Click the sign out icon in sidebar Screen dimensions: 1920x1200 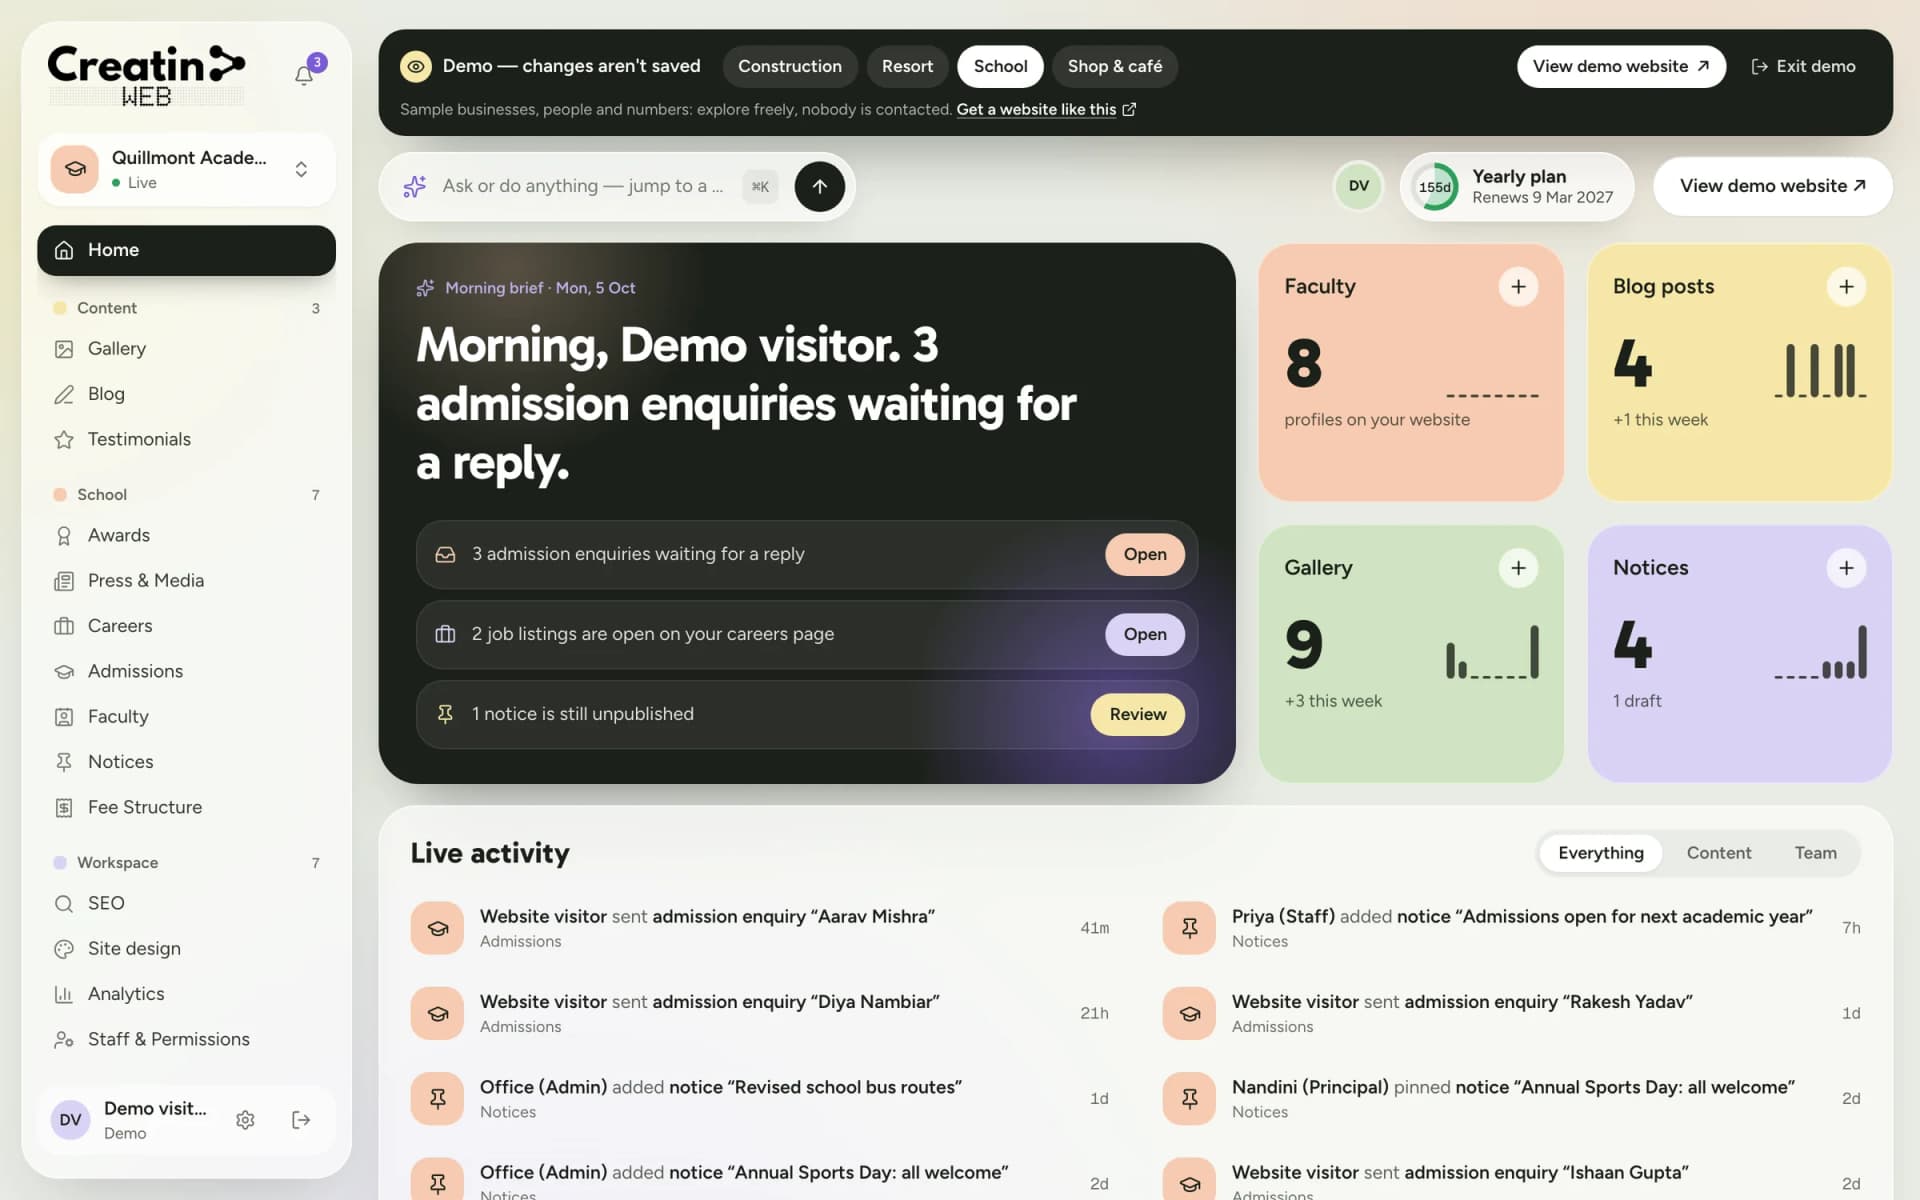pos(301,1120)
